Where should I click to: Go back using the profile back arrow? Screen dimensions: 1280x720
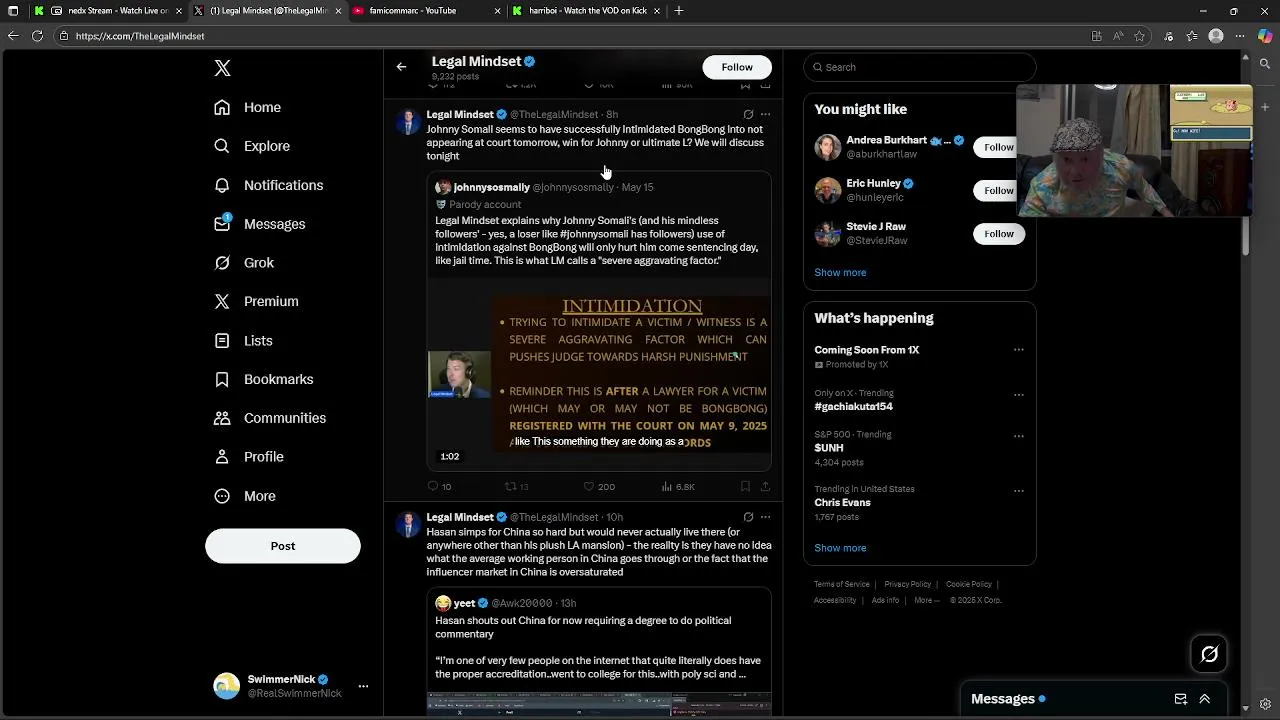point(401,67)
